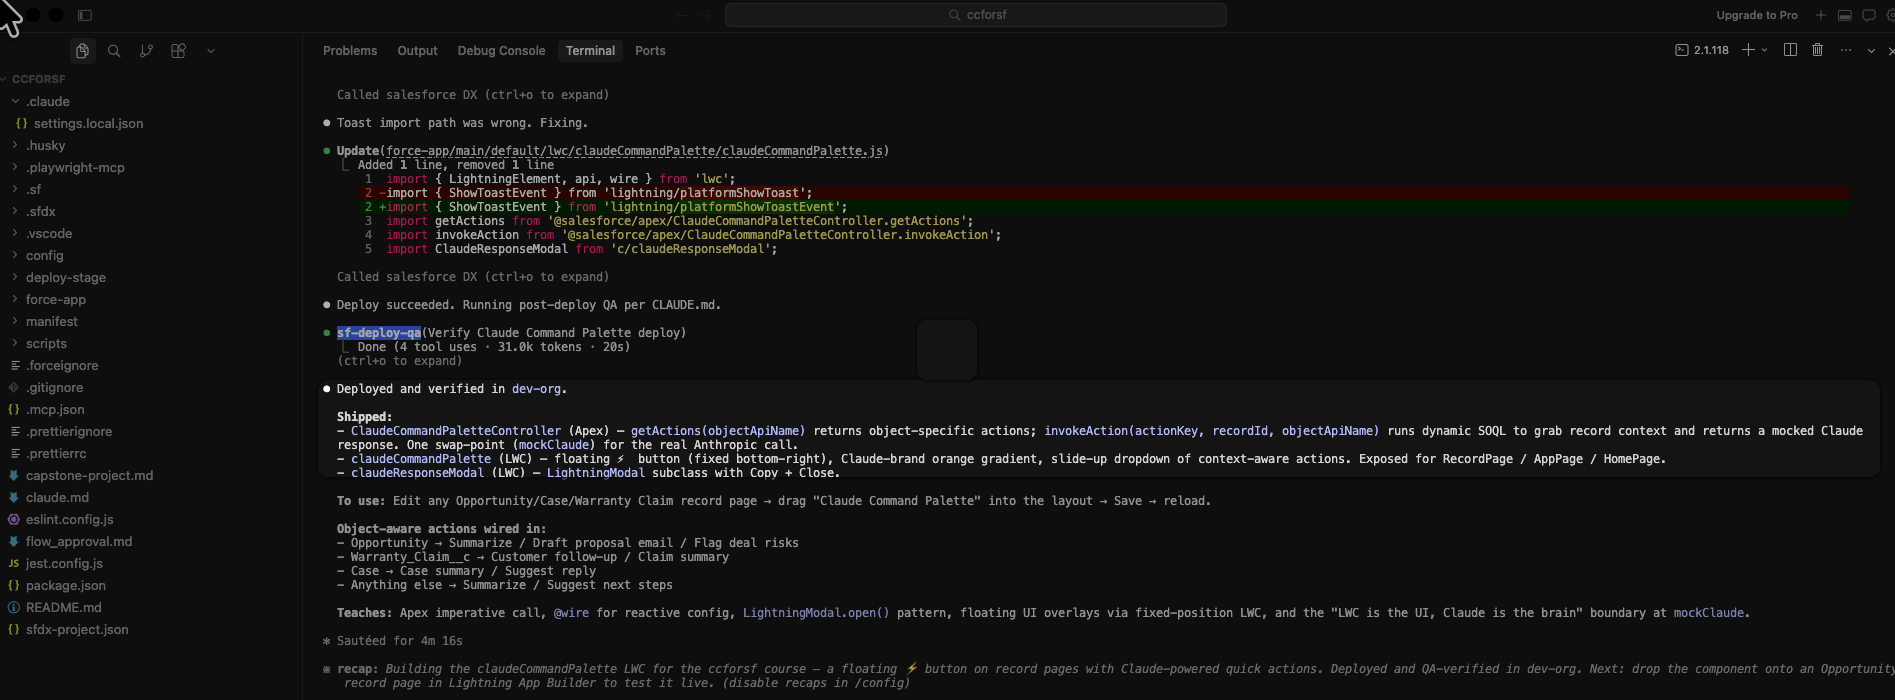Expand the force-app folder

pyautogui.click(x=56, y=300)
